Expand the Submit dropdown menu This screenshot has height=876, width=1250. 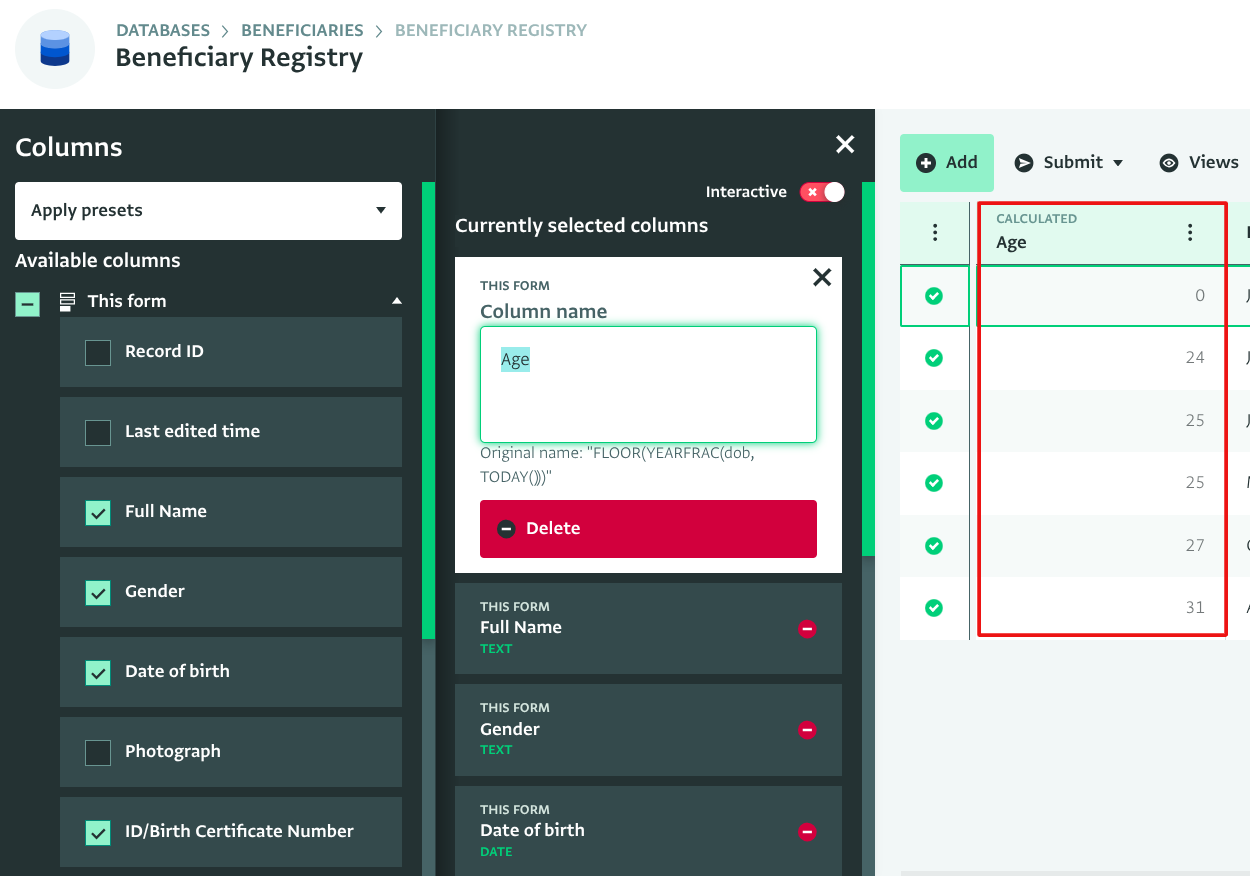[1069, 163]
